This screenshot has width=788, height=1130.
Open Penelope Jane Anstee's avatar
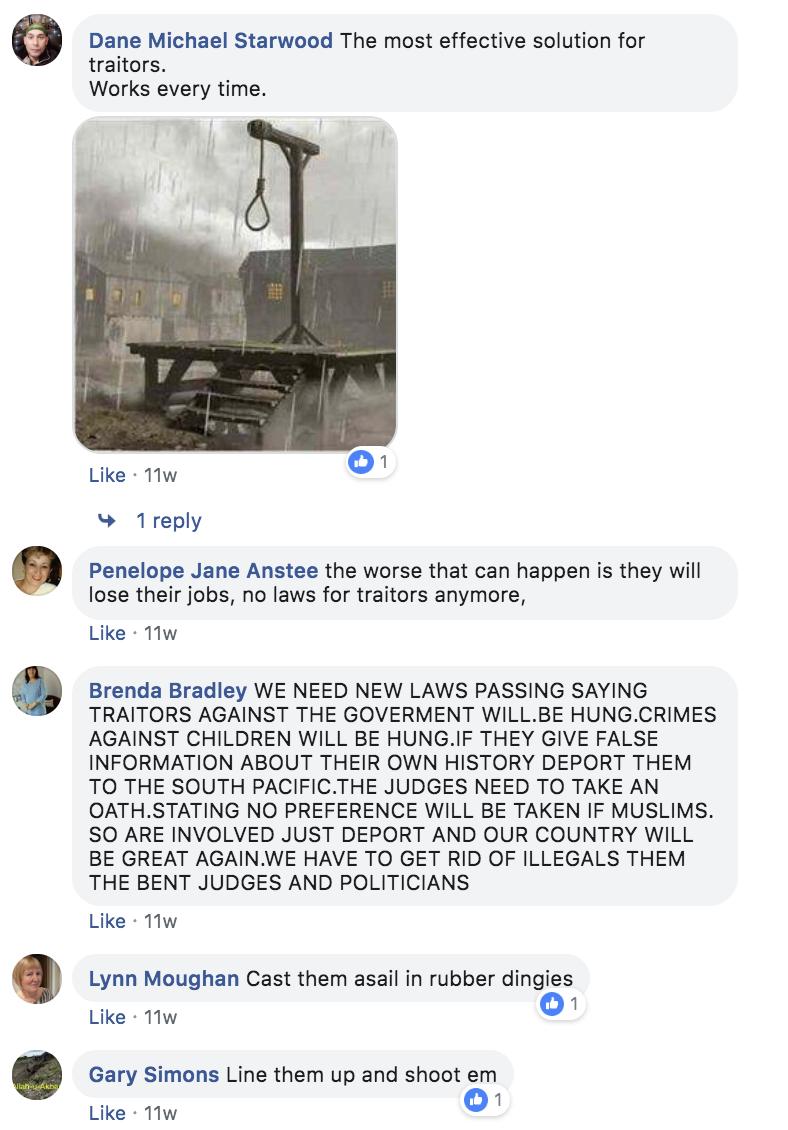[x=37, y=571]
